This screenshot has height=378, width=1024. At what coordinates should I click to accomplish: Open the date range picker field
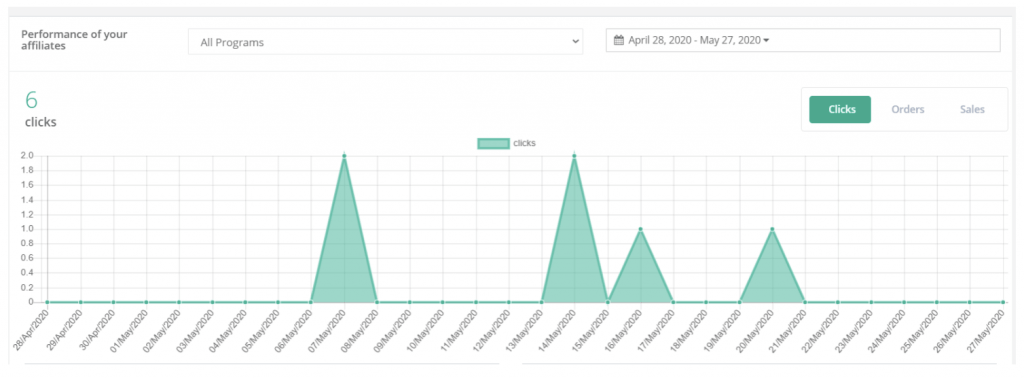click(x=803, y=40)
